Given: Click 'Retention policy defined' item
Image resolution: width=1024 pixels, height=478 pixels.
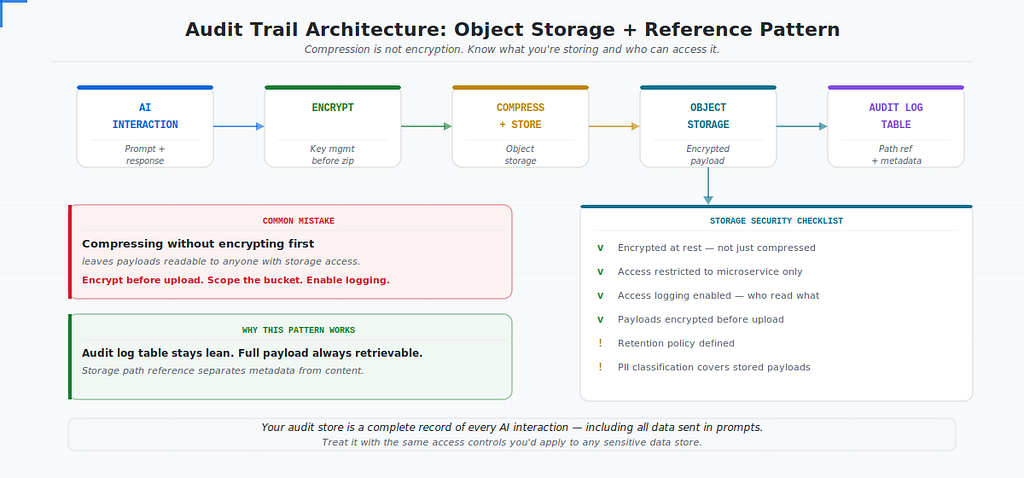Looking at the screenshot, I should pyautogui.click(x=676, y=343).
